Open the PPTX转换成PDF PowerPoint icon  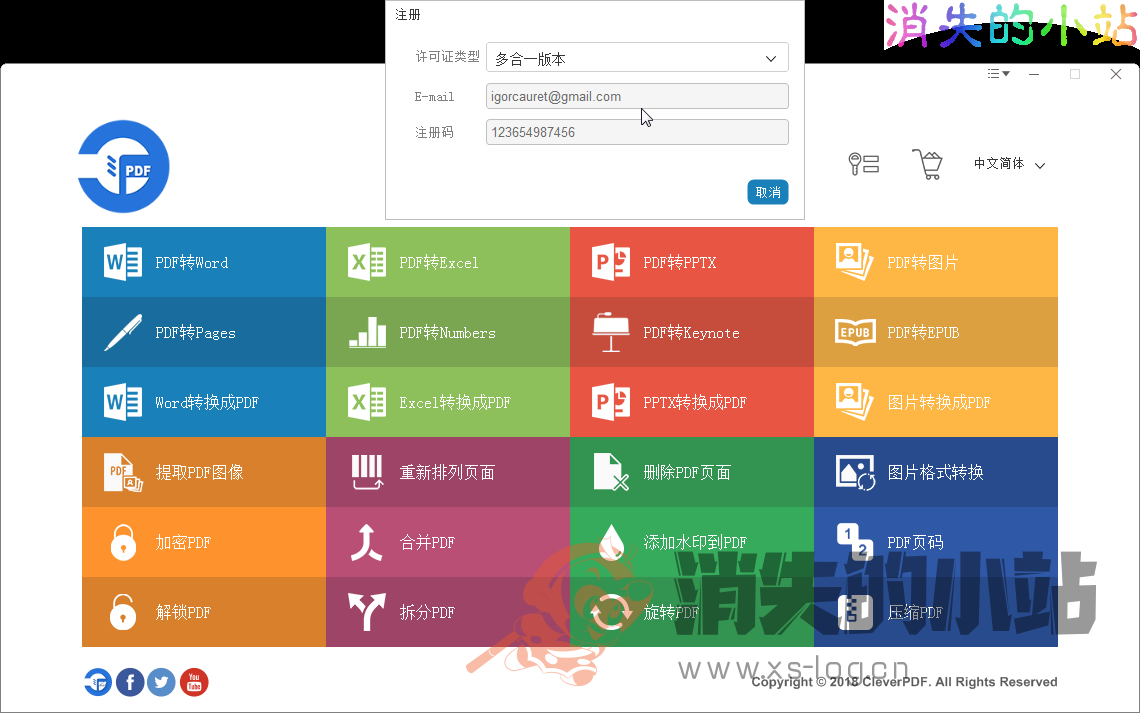coord(611,402)
